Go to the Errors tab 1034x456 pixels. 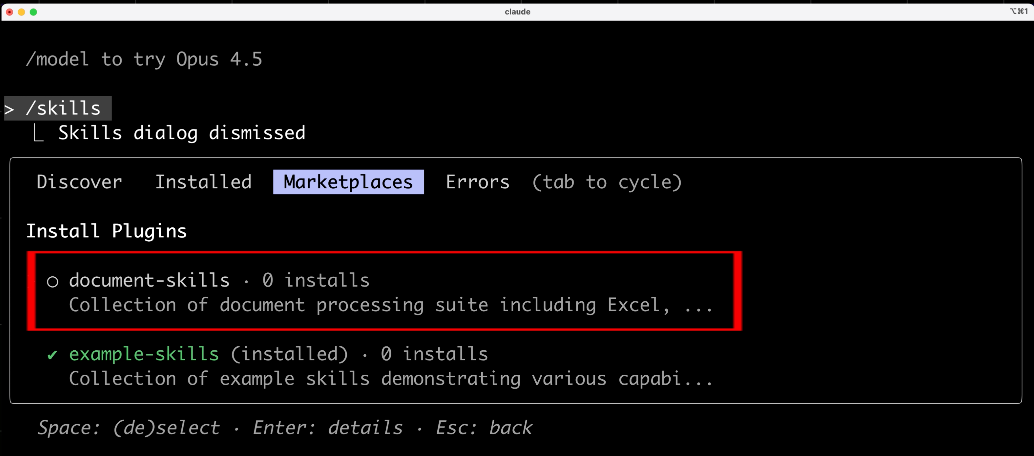coord(477,182)
